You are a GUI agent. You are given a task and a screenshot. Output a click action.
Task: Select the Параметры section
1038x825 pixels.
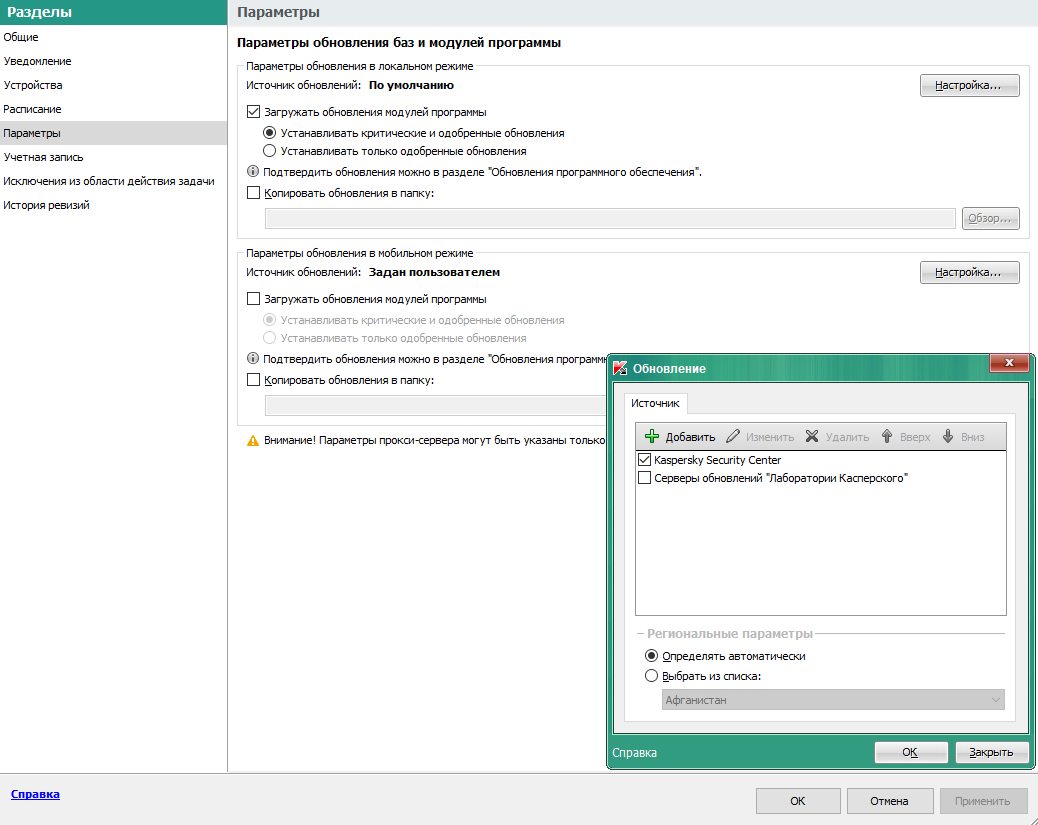113,132
